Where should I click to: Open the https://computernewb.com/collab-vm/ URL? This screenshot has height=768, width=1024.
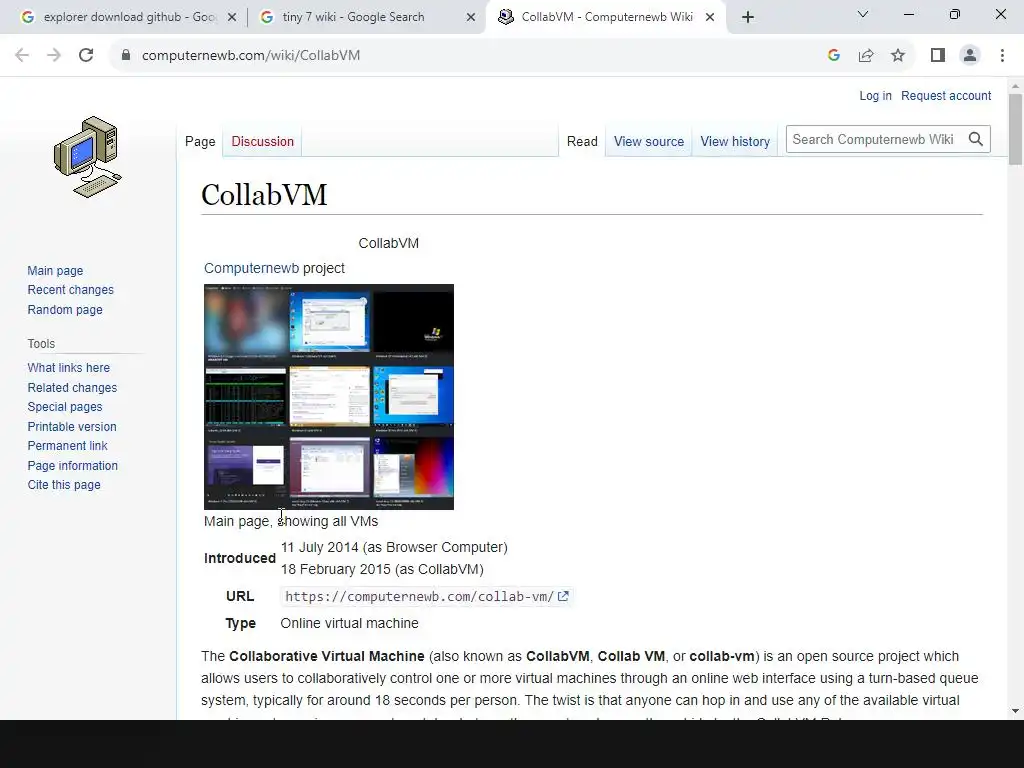[x=419, y=596]
